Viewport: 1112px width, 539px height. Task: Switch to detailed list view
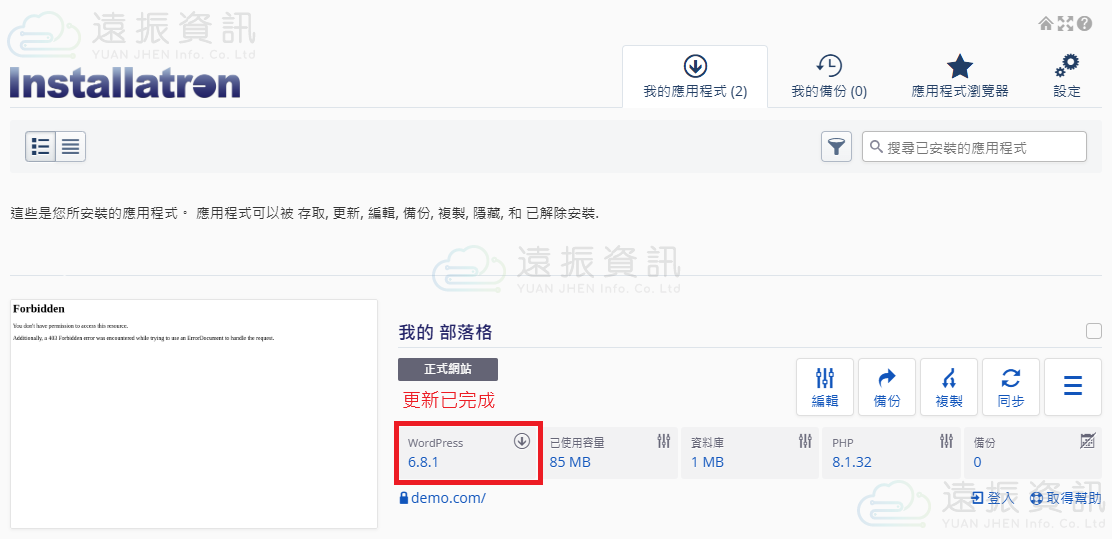[x=41, y=147]
